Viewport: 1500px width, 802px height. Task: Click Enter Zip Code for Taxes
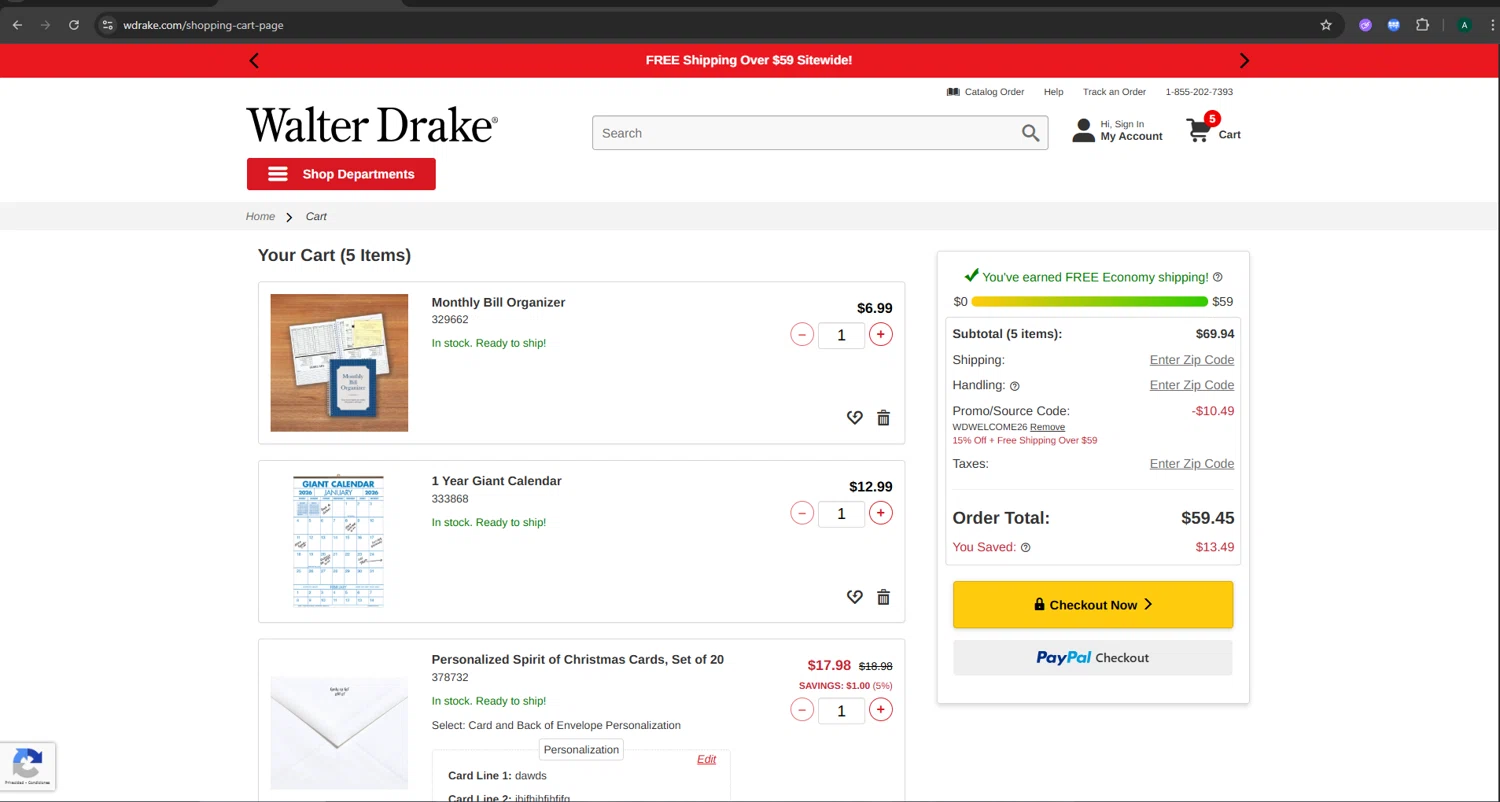pyautogui.click(x=1191, y=464)
